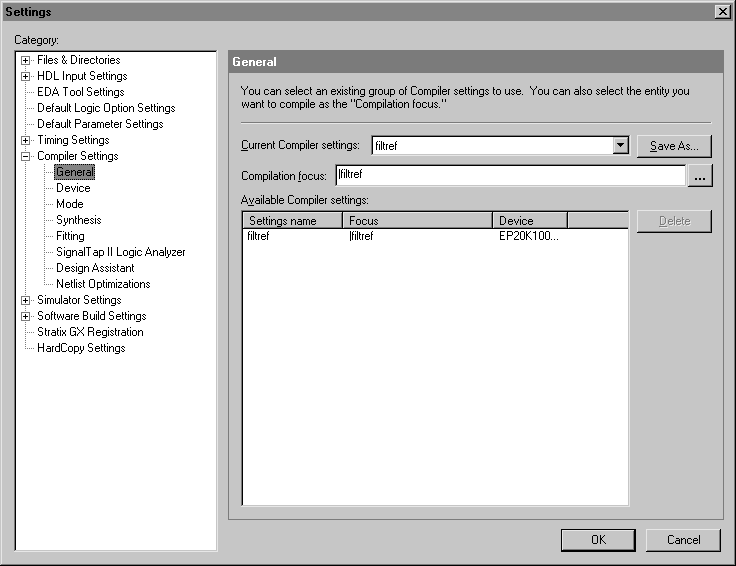Screen dimensions: 736x566
Task: Expand the HDL Input Settings node
Action: click(26, 76)
